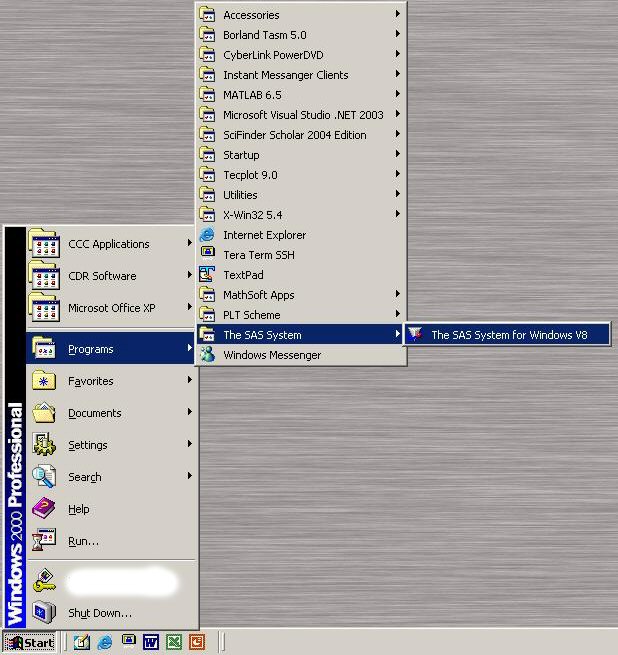This screenshot has height=655, width=618.
Task: Select the Search label in Start menu
Action: (x=85, y=477)
